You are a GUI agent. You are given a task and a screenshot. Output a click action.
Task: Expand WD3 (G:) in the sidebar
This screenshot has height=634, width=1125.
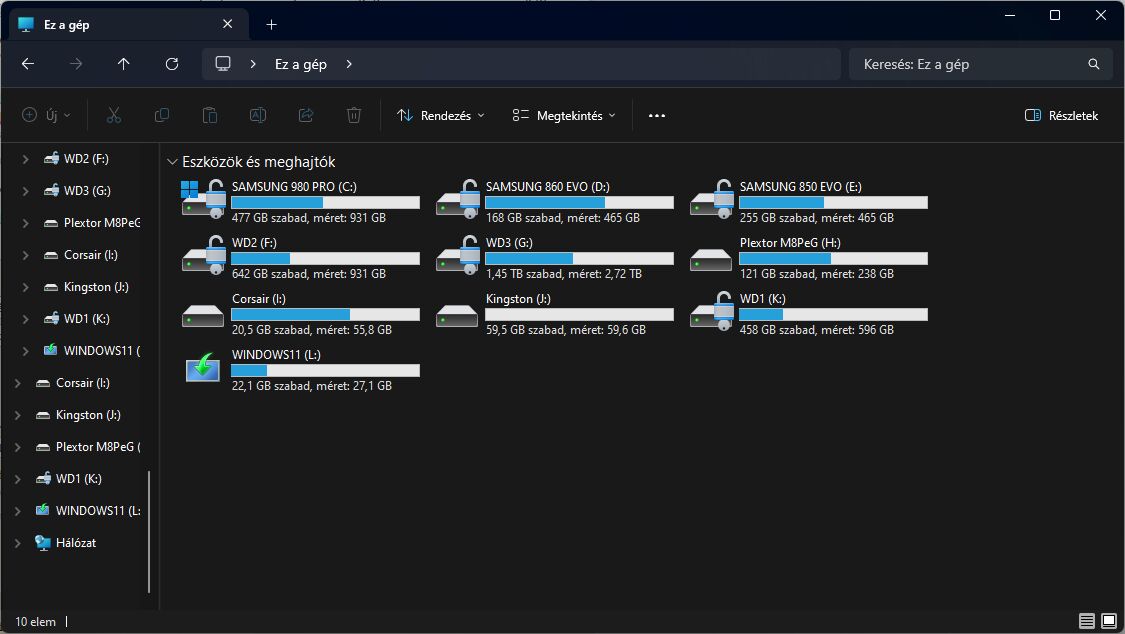[25, 191]
